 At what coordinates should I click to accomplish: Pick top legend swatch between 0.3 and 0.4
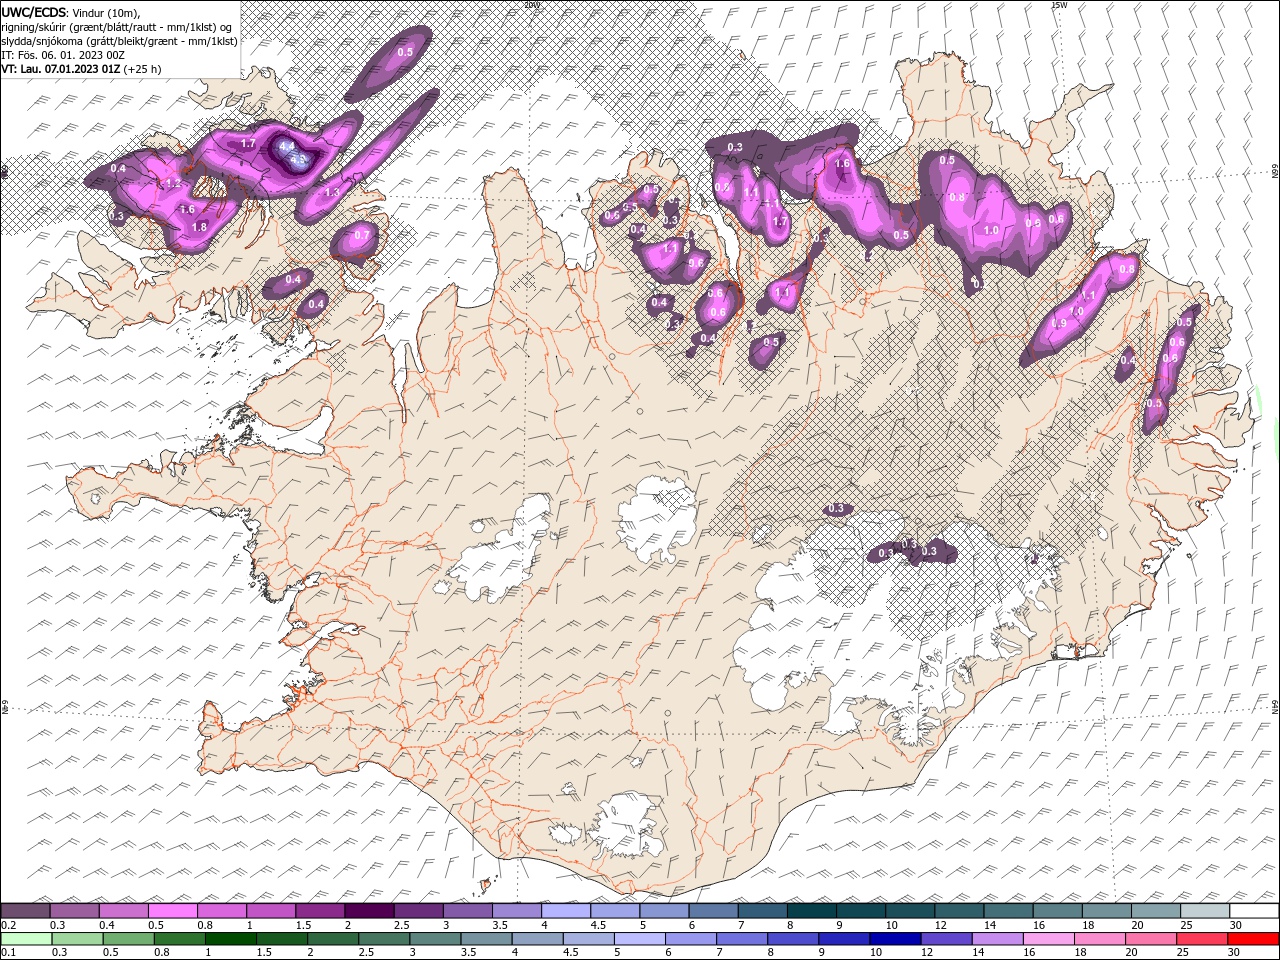pos(74,911)
